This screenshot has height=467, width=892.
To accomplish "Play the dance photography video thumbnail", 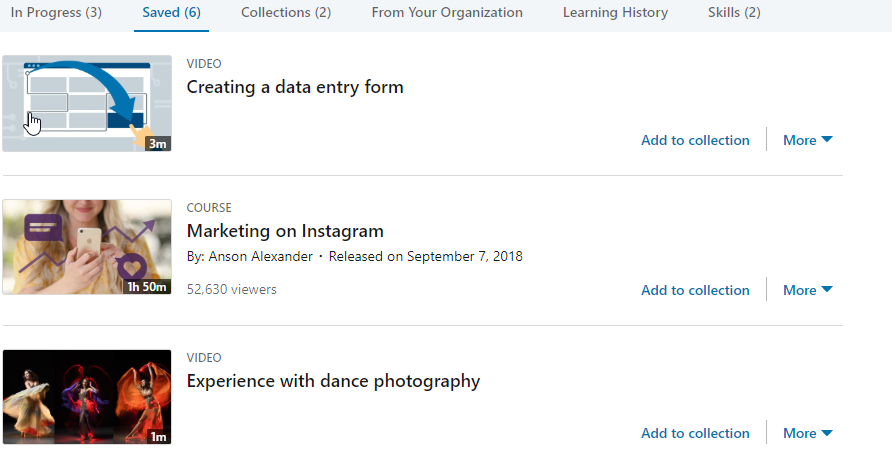I will coord(87,396).
